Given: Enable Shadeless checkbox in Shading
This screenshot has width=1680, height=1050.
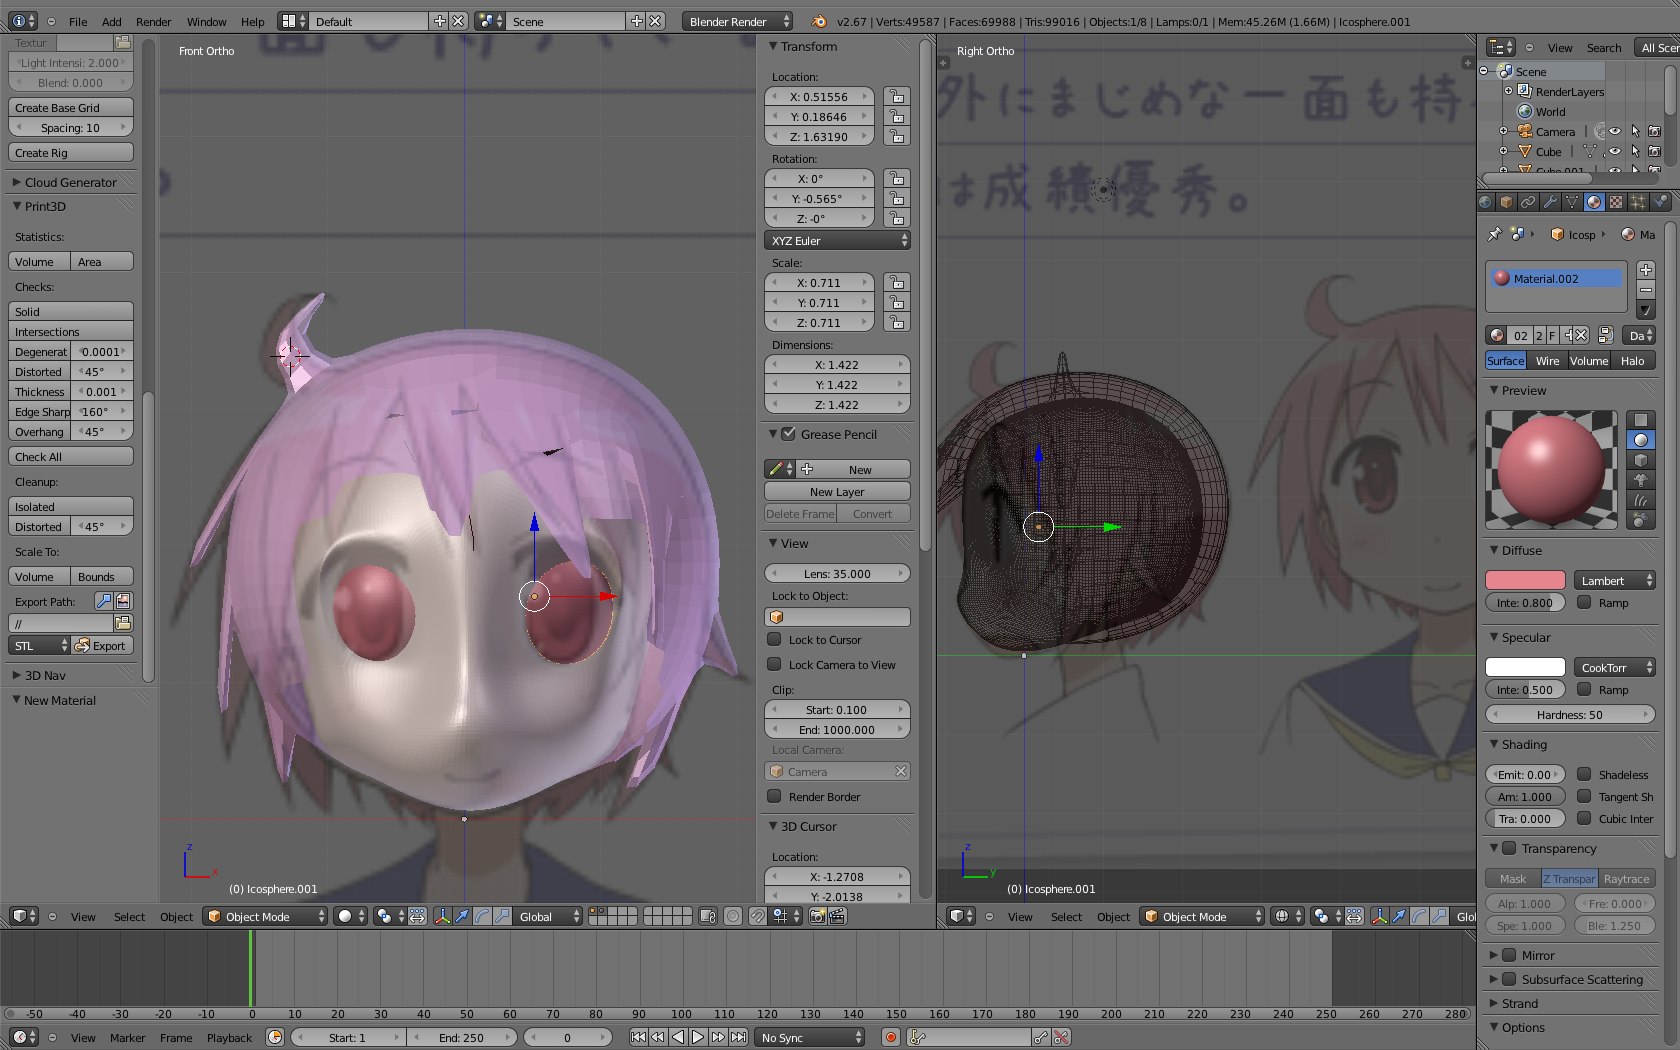Looking at the screenshot, I should [x=1584, y=774].
